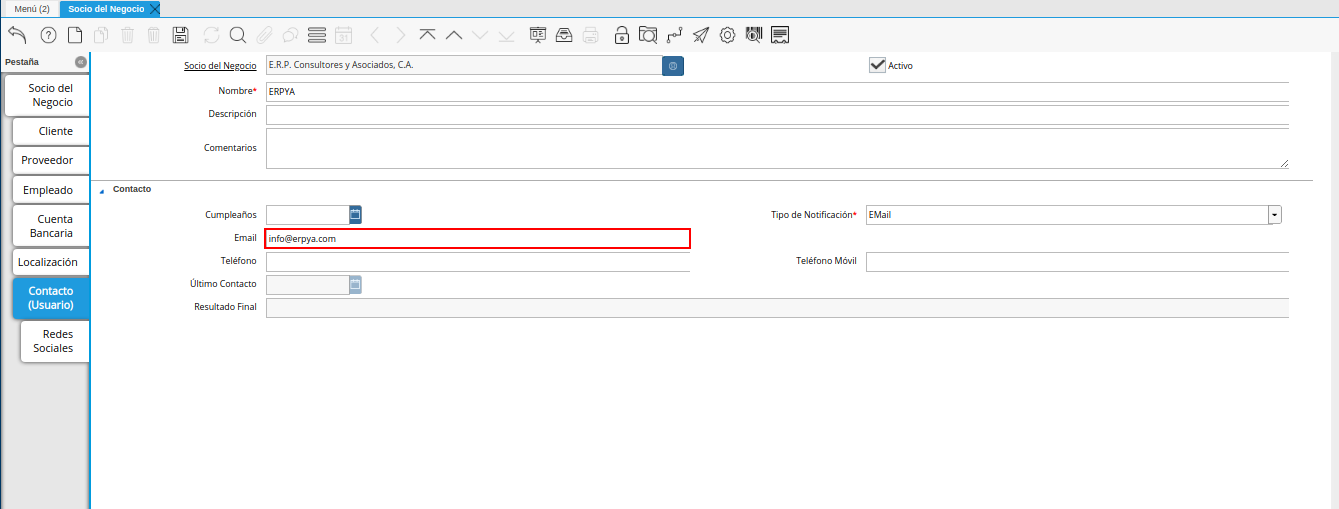Open the Último Contacto calendar picker
Screen dimensions: 1339x509
[355, 285]
